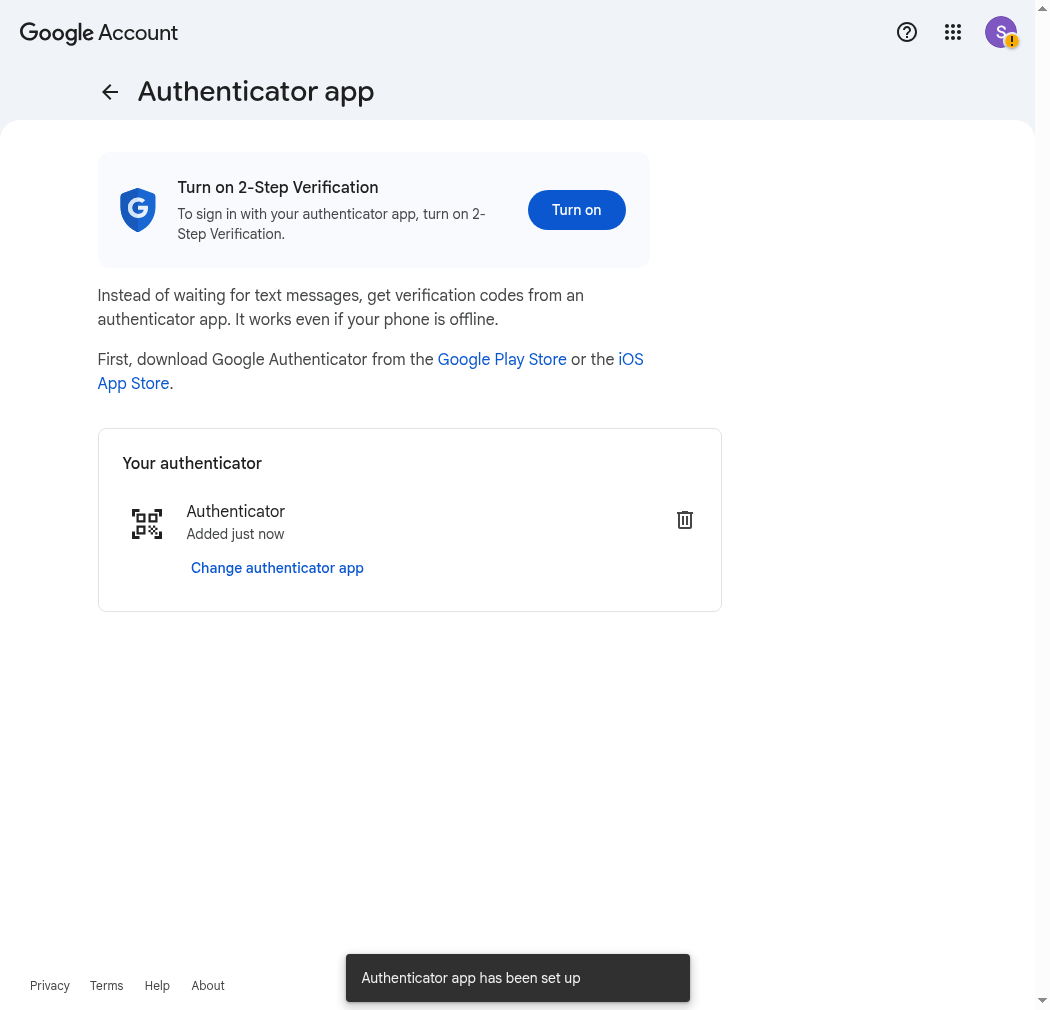
Task: Click the Google Account logo
Action: (98, 33)
